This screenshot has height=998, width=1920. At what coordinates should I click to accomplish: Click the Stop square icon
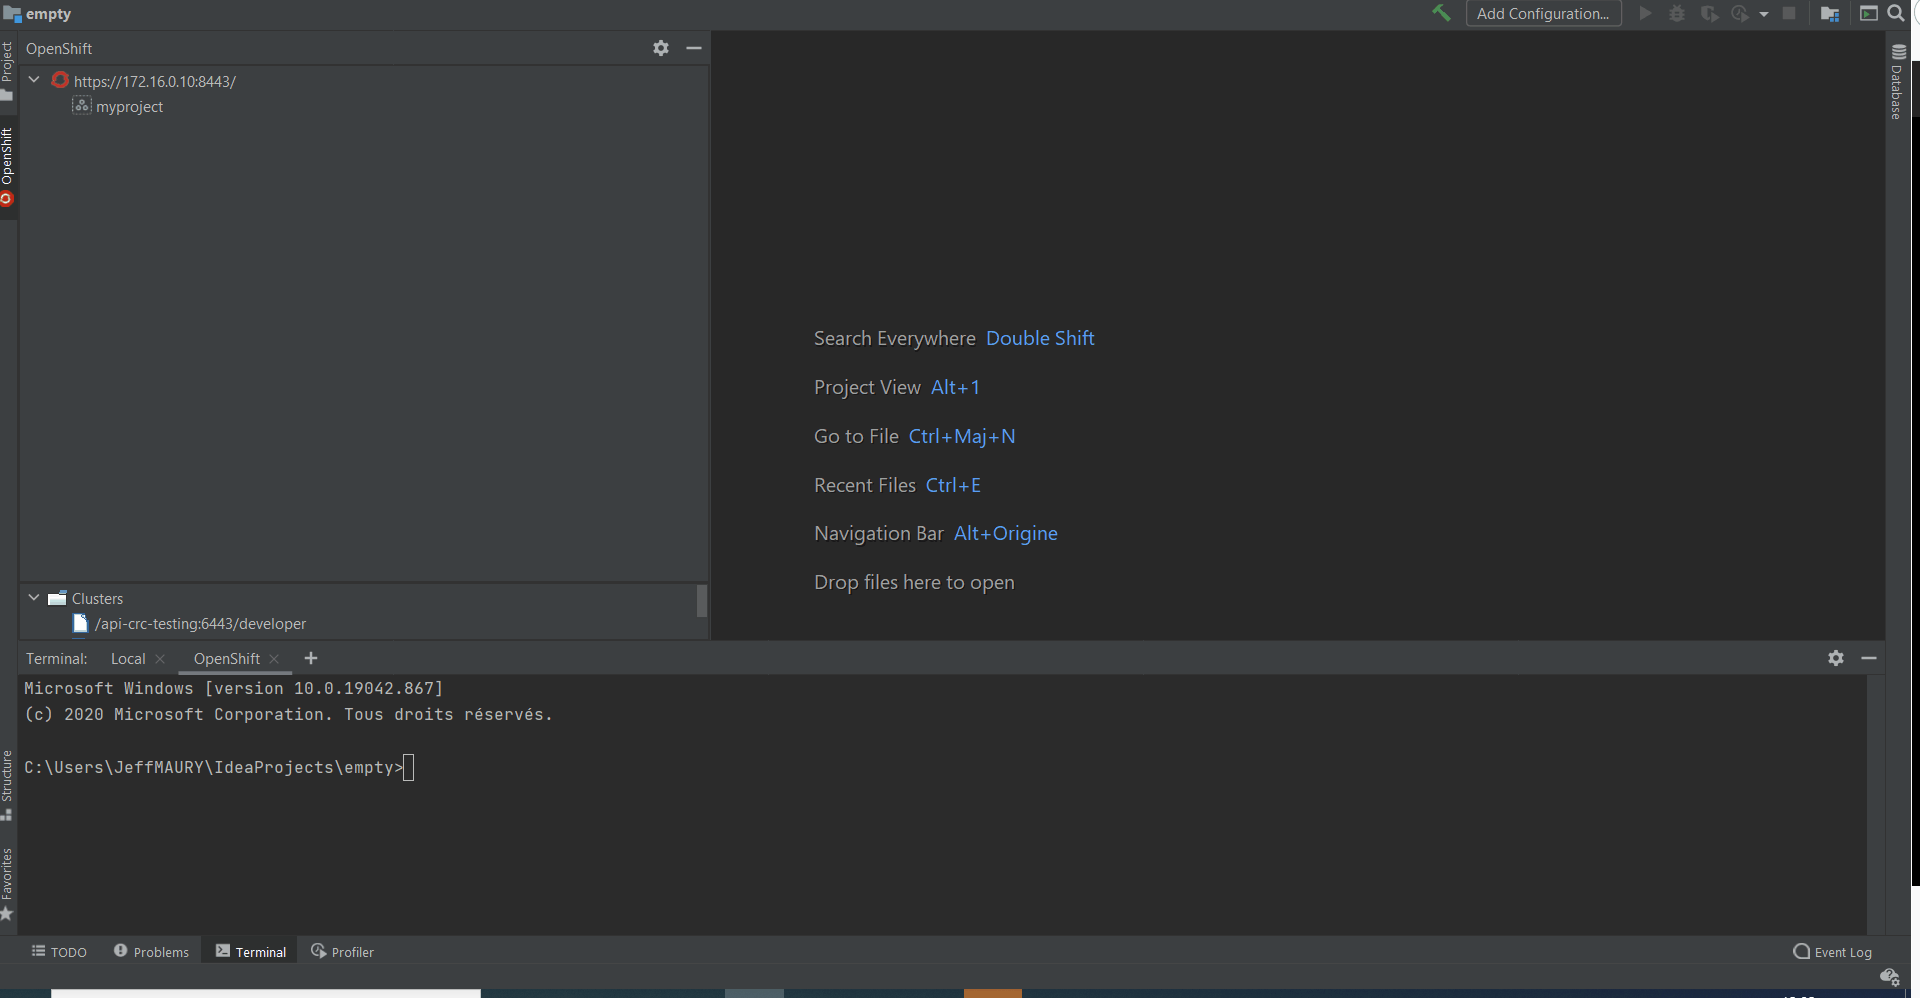tap(1789, 13)
